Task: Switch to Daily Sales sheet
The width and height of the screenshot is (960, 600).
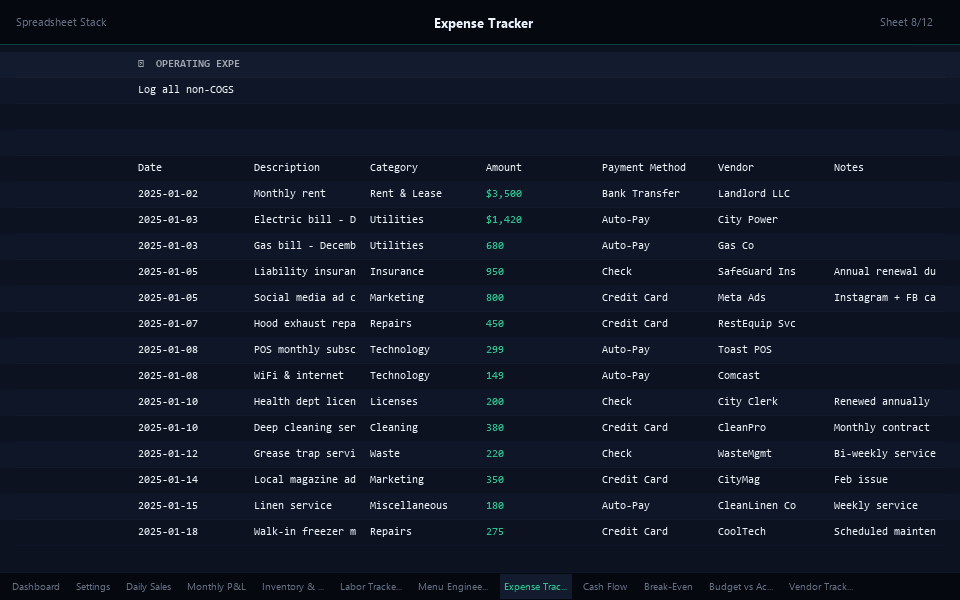Action: point(148,587)
